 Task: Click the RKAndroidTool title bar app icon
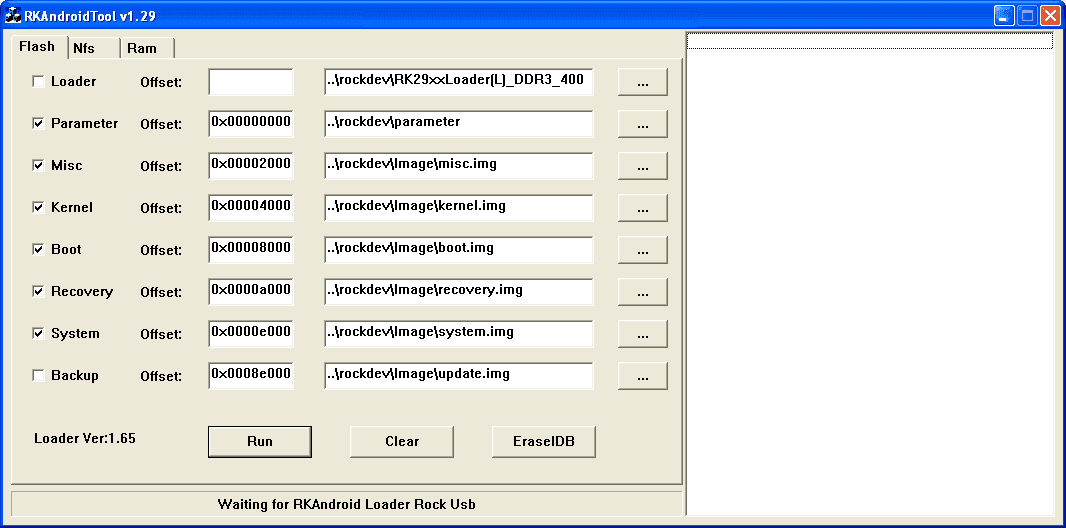[x=13, y=15]
